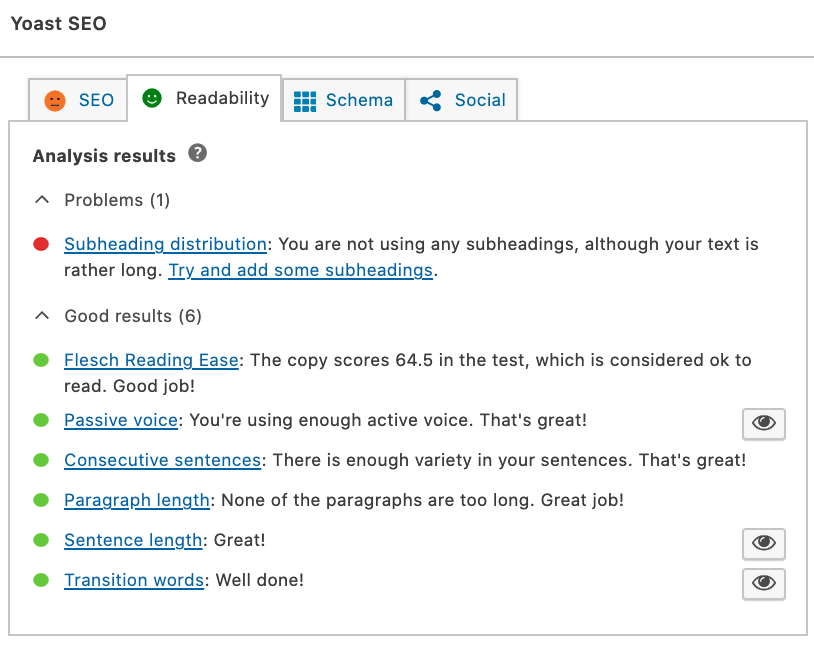Open the Subheading distribution link
814x650 pixels.
click(x=165, y=244)
